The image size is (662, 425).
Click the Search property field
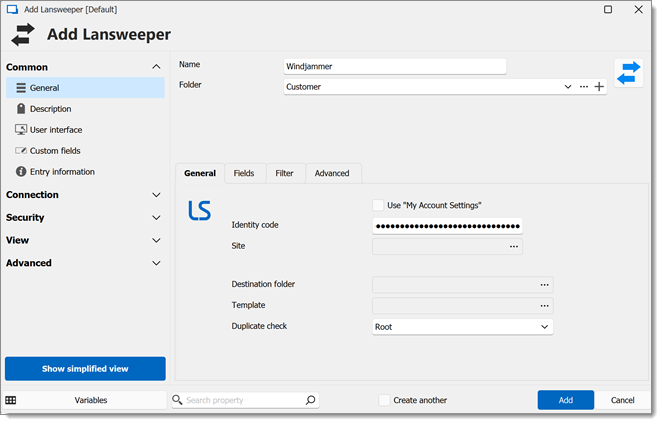click(245, 400)
